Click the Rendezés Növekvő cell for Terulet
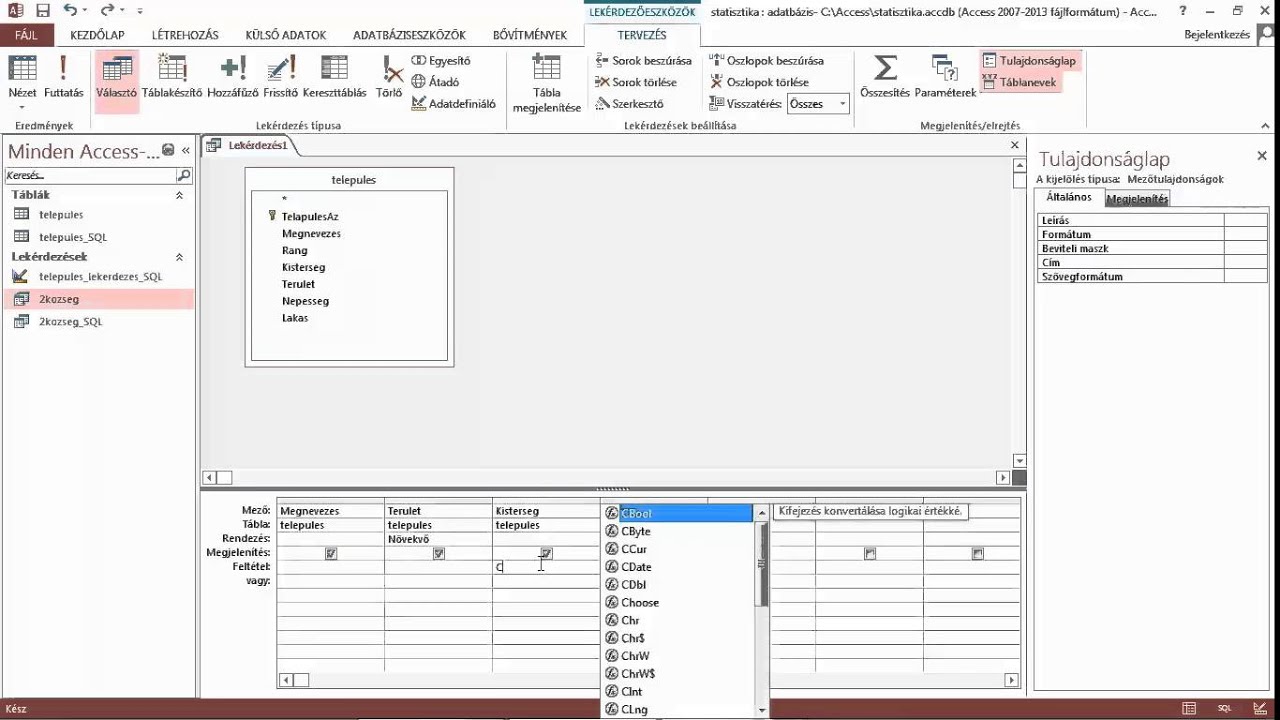The height and width of the screenshot is (720, 1280). 438,539
